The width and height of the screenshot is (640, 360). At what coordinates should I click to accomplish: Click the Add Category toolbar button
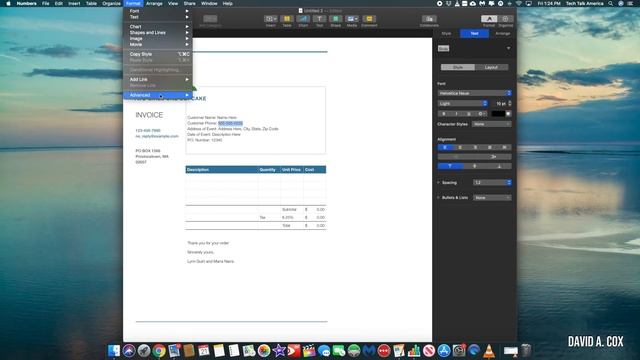pyautogui.click(x=210, y=19)
